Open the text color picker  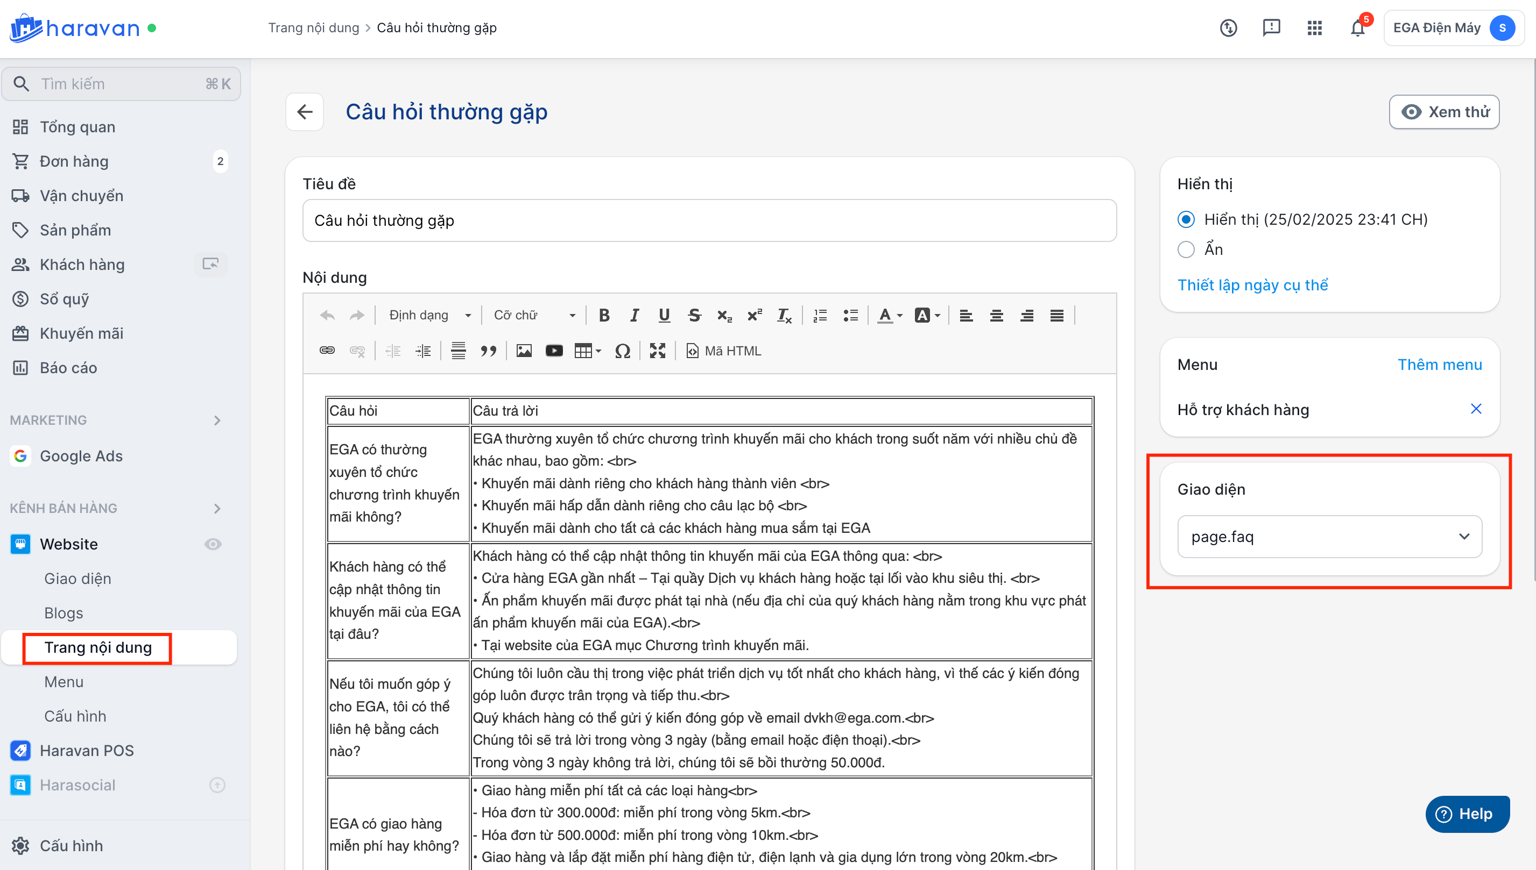888,315
